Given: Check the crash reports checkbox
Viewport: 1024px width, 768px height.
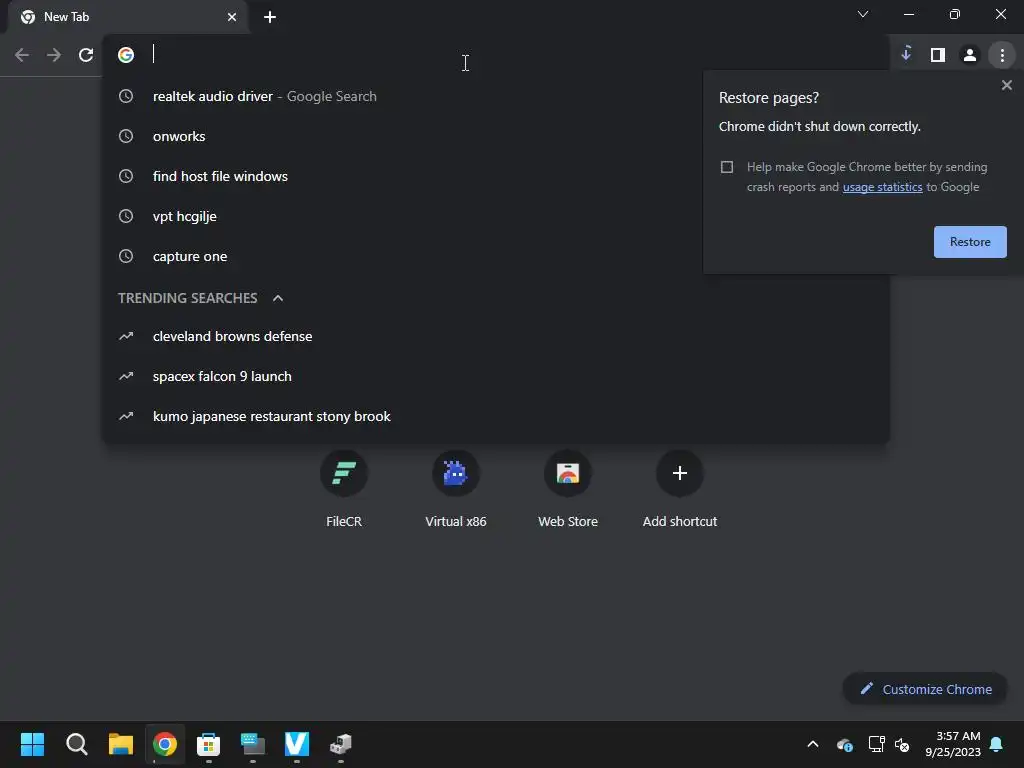Looking at the screenshot, I should pyautogui.click(x=727, y=167).
